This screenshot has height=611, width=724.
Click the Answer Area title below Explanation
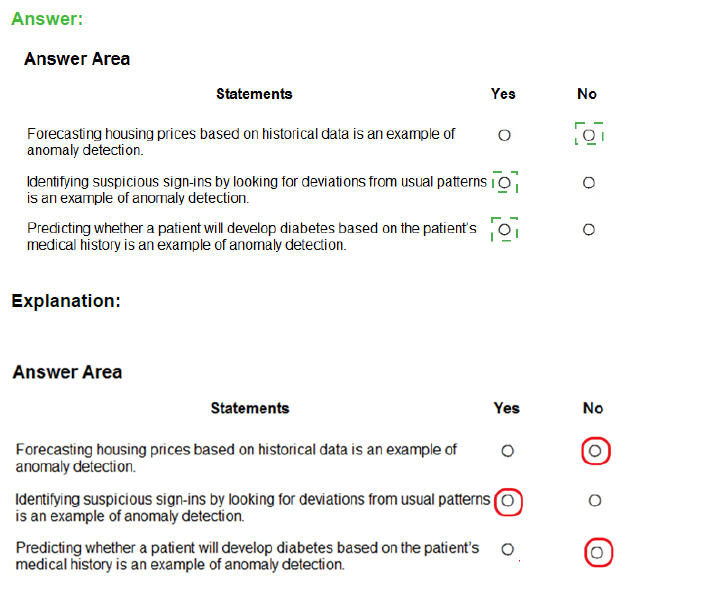(x=67, y=372)
